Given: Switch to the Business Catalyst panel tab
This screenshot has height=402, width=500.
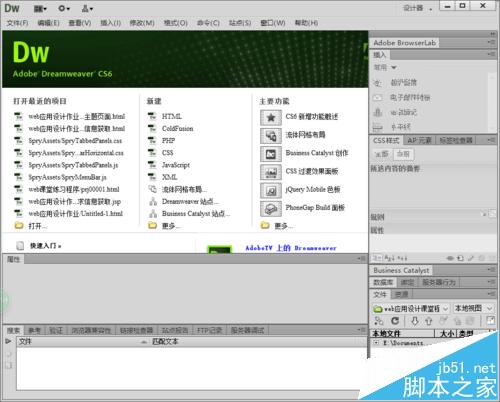Looking at the screenshot, I should click(x=401, y=270).
